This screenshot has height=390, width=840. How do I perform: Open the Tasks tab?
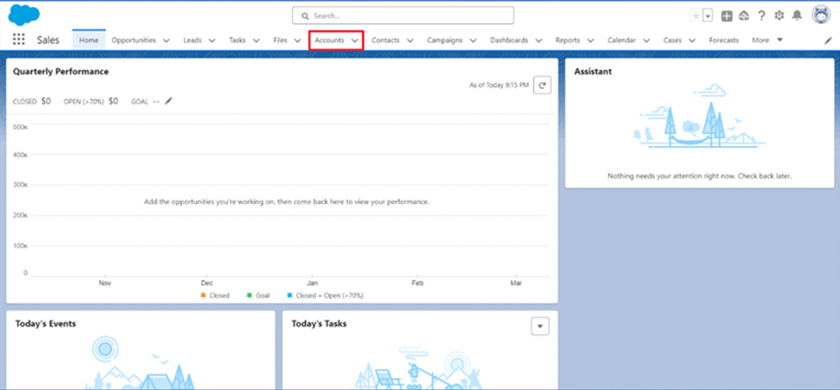(x=237, y=40)
